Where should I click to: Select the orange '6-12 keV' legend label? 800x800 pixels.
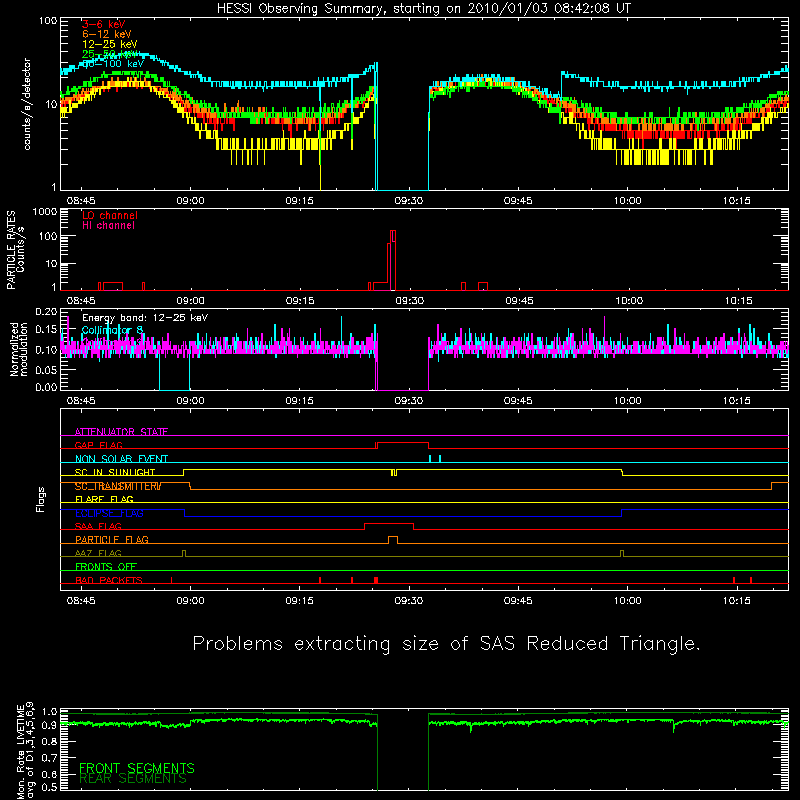pyautogui.click(x=107, y=34)
